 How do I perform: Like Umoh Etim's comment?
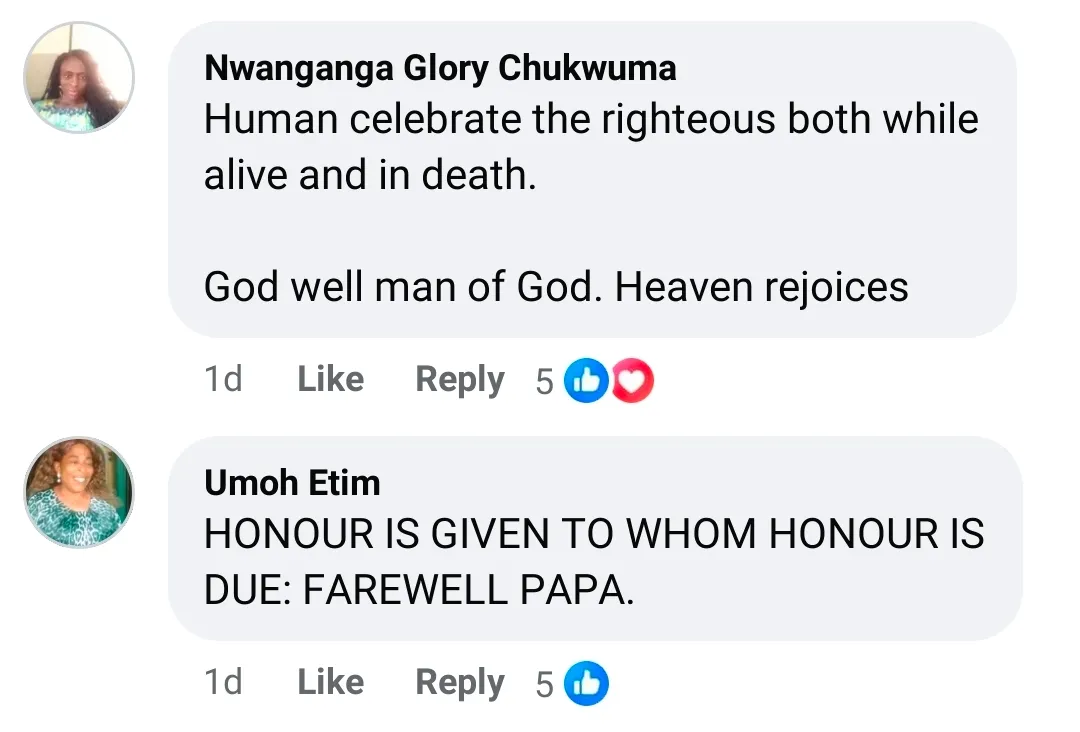[x=330, y=683]
